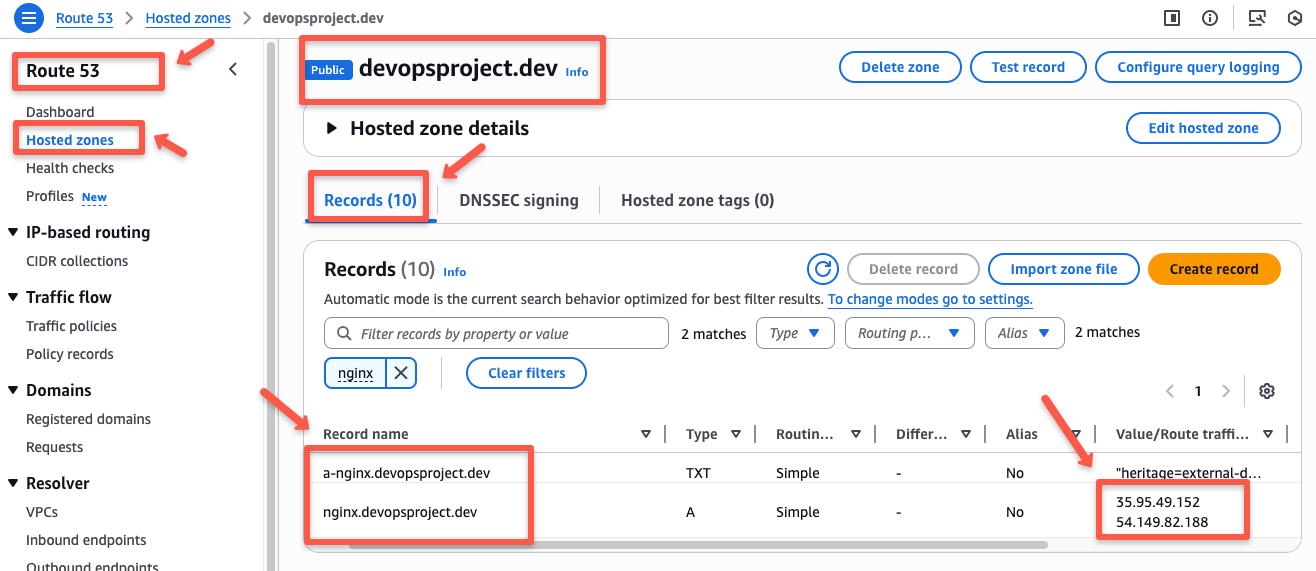Sort by Type column arrow
This screenshot has height=571, width=1316.
(x=736, y=434)
